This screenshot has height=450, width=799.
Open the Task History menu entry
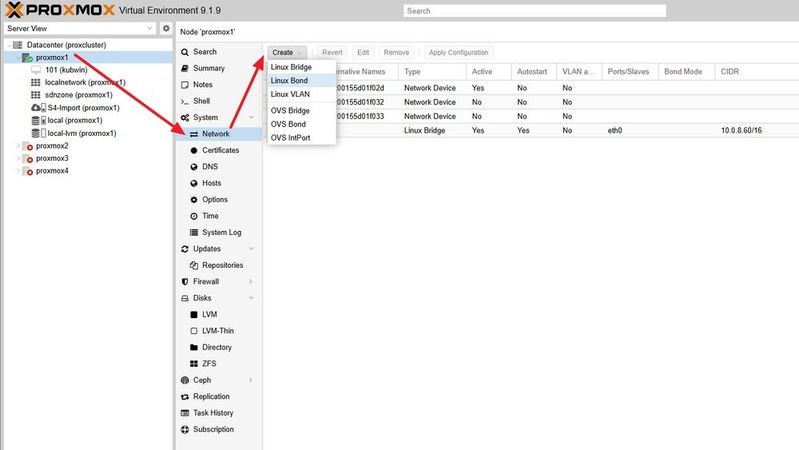point(219,413)
